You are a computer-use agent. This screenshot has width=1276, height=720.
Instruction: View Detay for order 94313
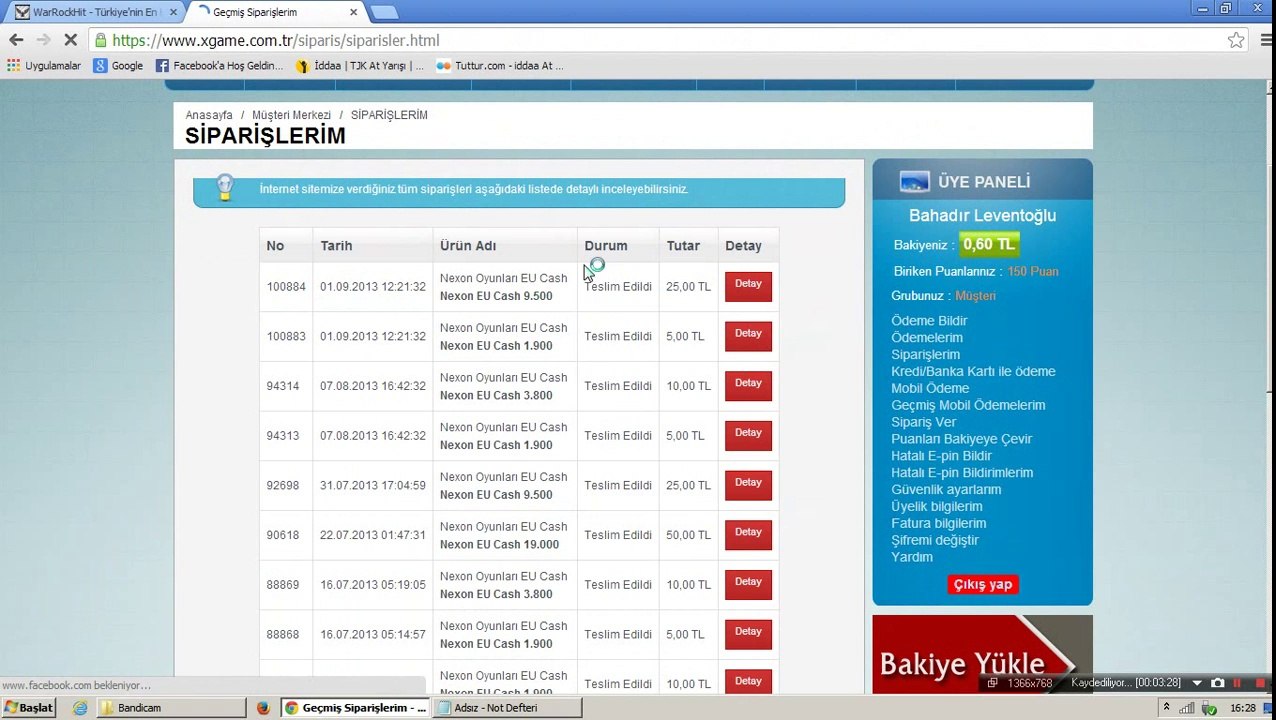click(748, 435)
